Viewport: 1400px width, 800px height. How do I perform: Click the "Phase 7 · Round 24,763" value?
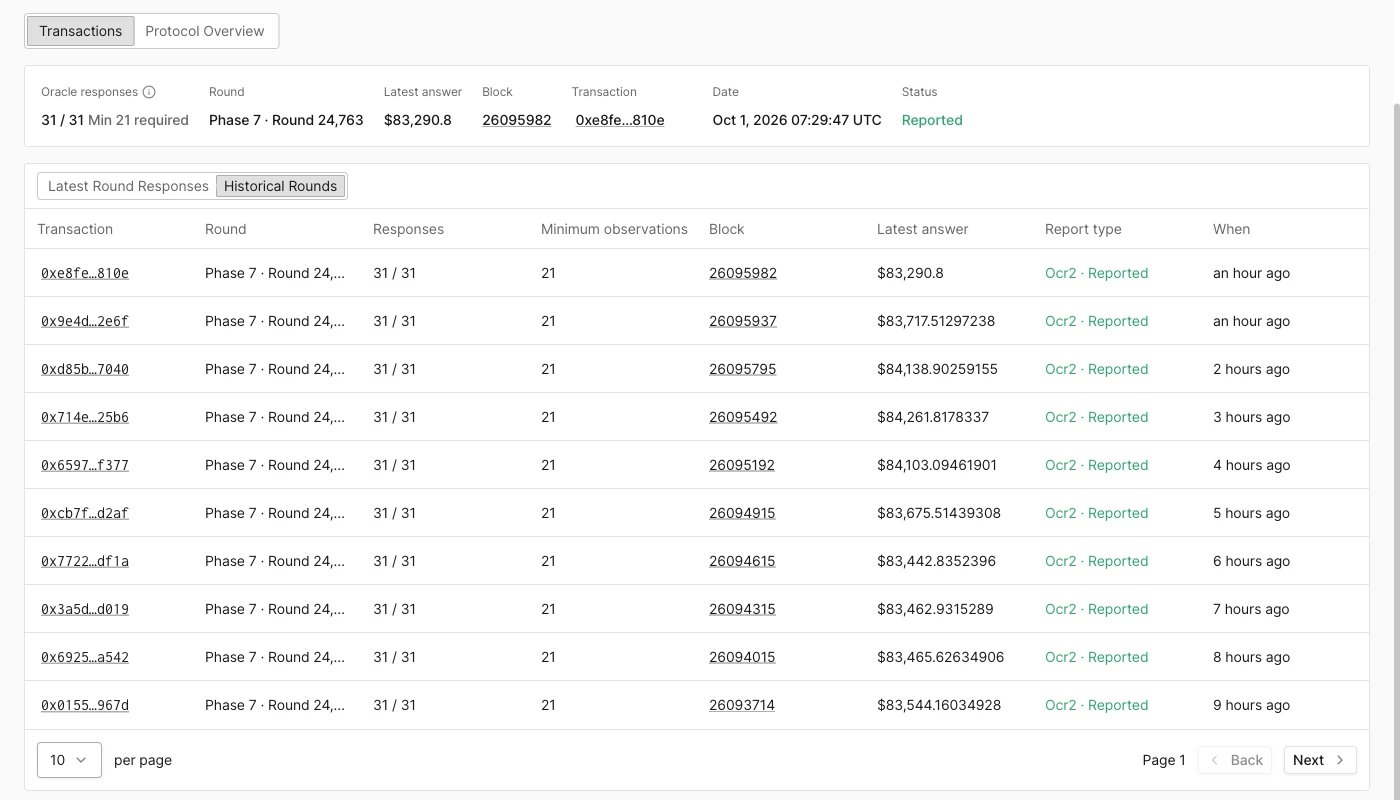point(286,120)
